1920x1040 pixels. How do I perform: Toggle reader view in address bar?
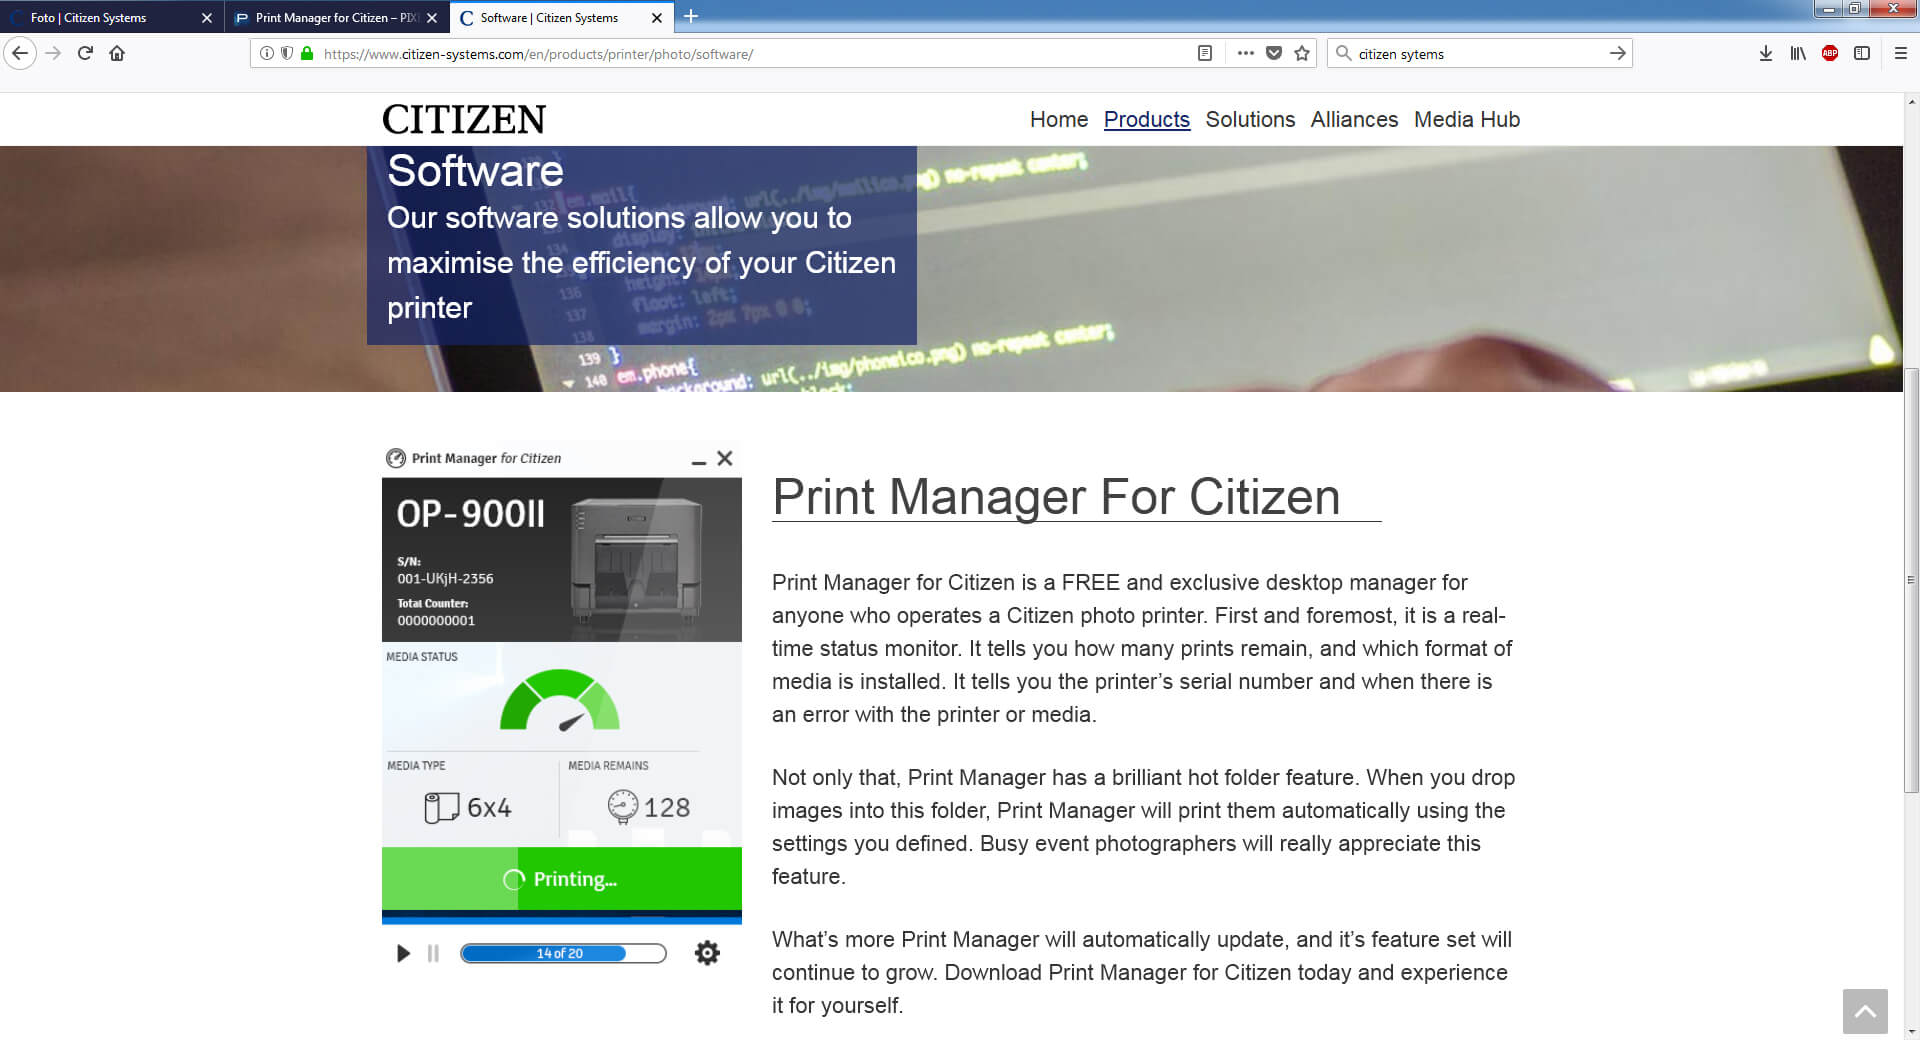click(x=1205, y=53)
